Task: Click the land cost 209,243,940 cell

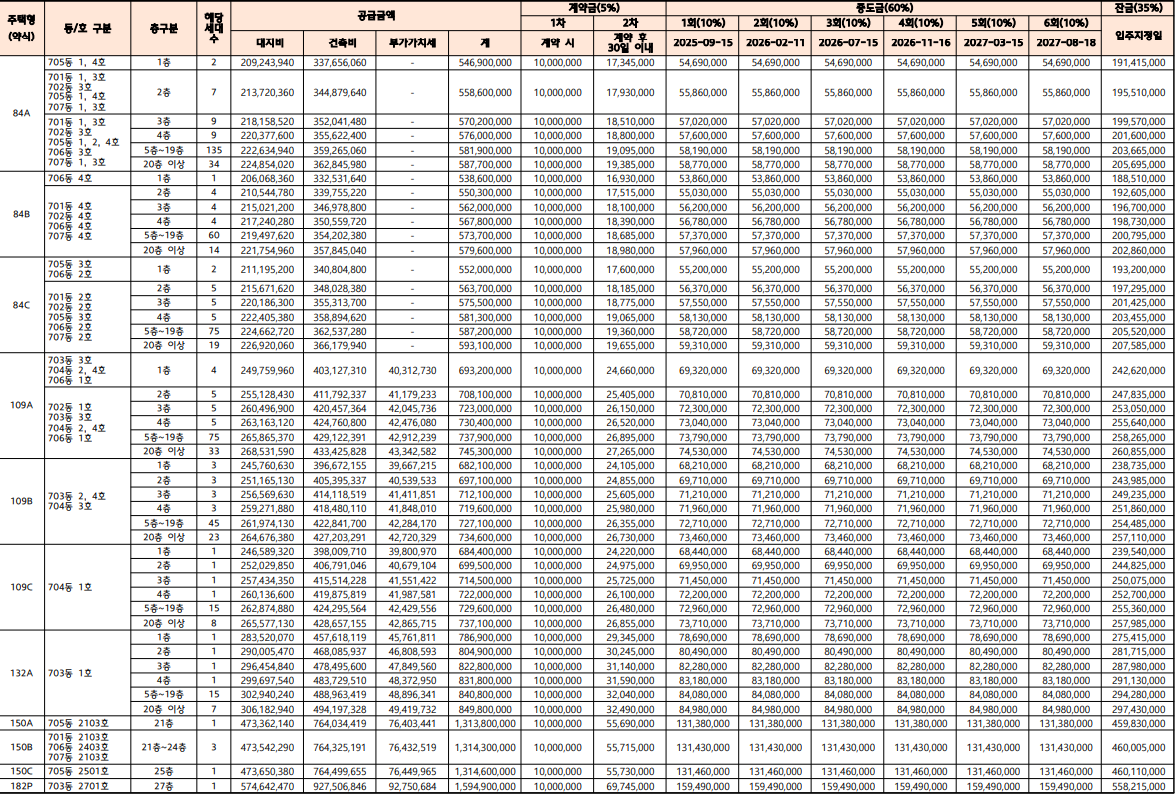Action: [x=267, y=62]
